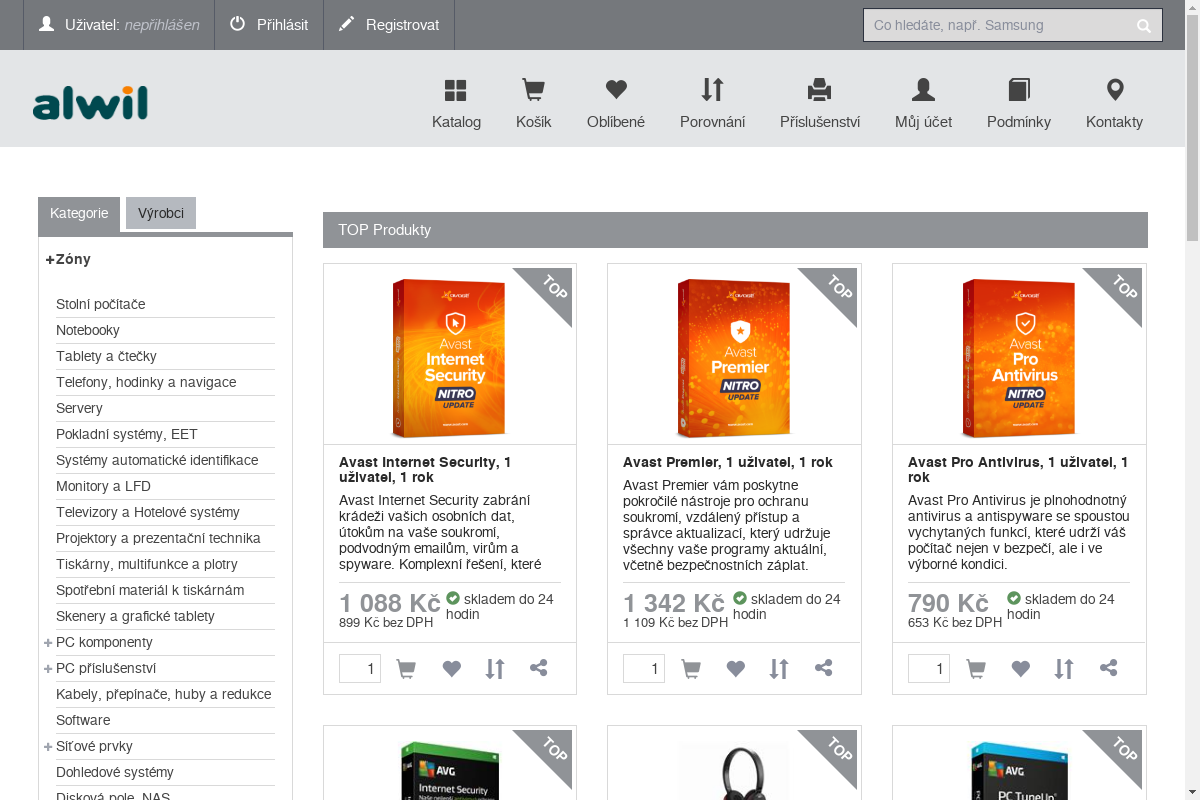Share Avast Pro Antivirus product
This screenshot has width=1200, height=800.
(x=1108, y=668)
